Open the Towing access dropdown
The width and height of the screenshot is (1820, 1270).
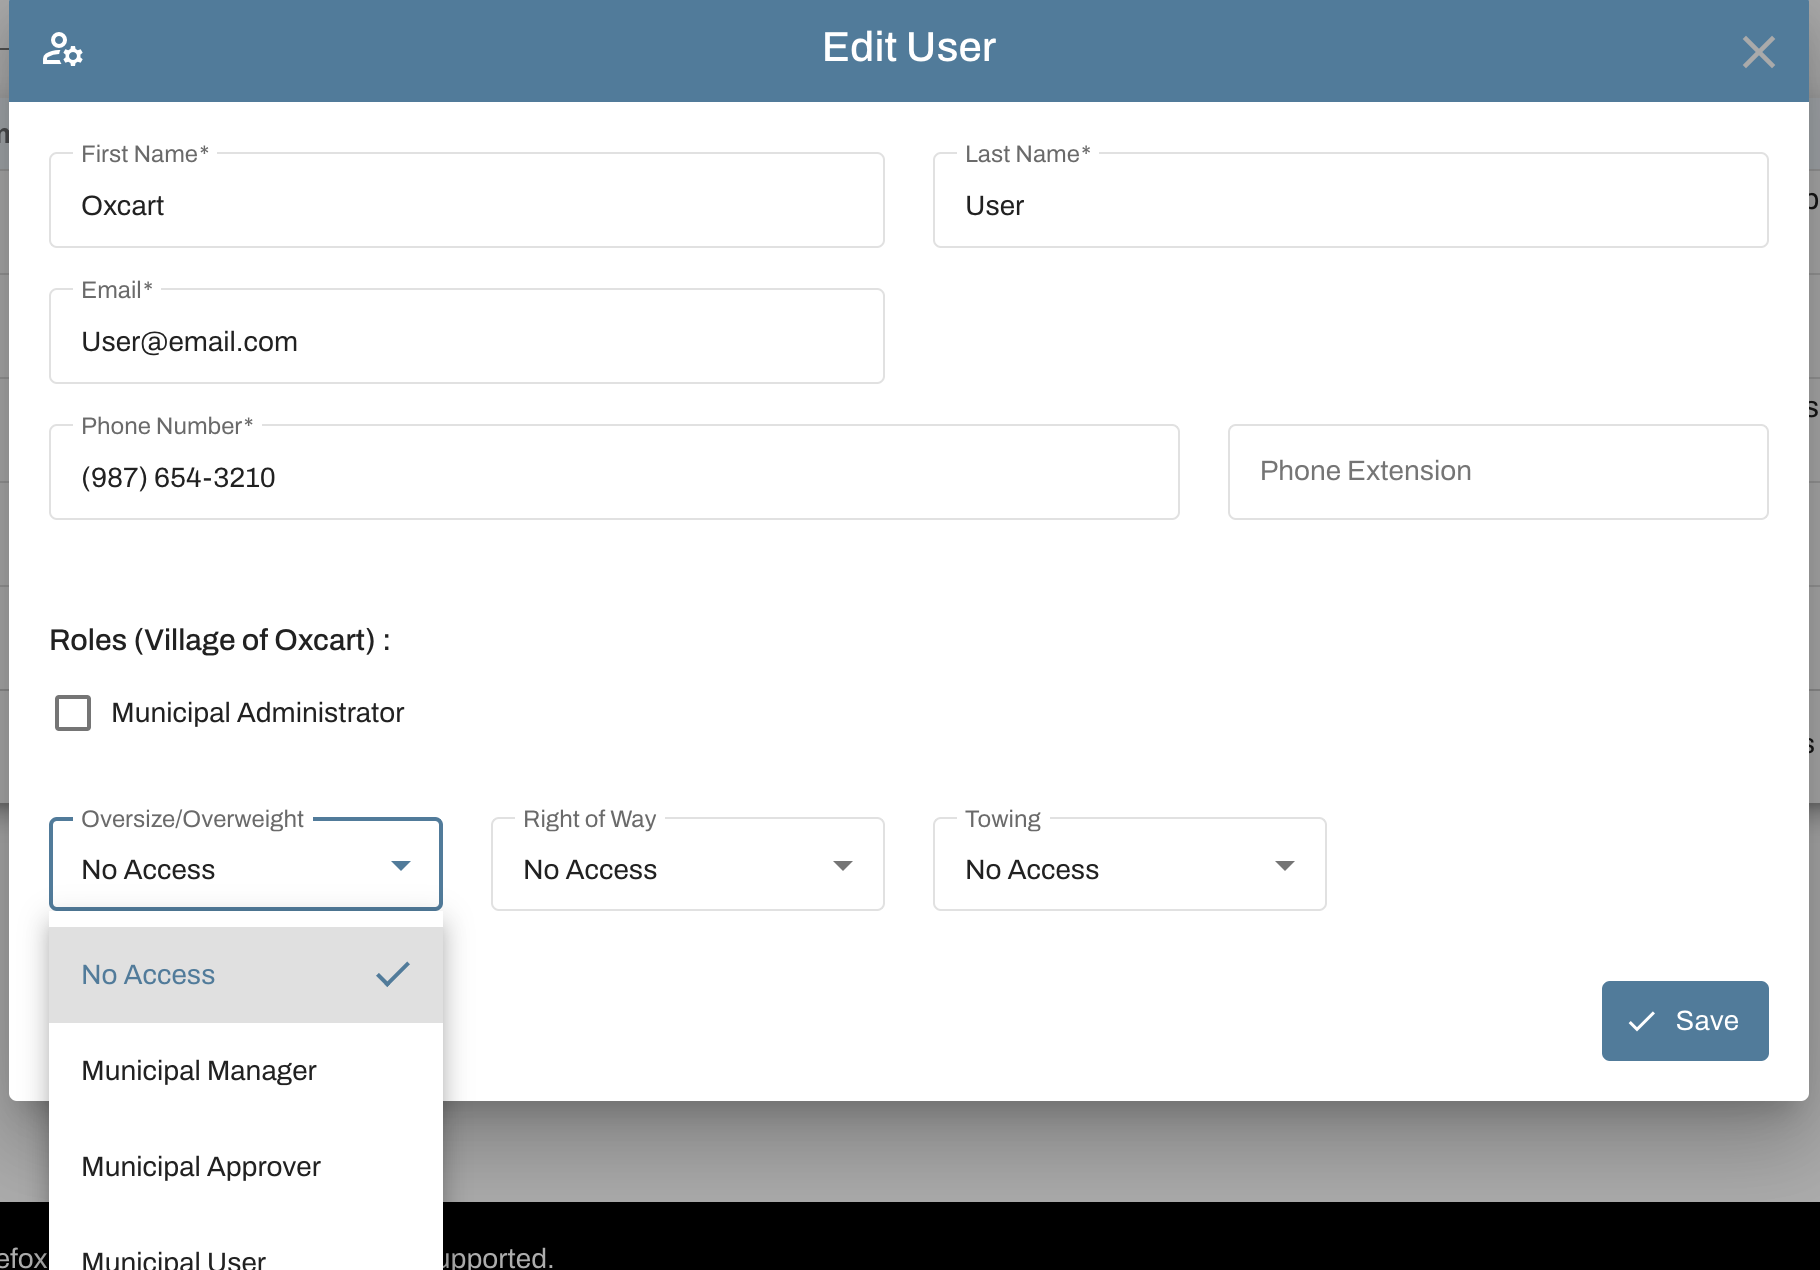(1130, 865)
